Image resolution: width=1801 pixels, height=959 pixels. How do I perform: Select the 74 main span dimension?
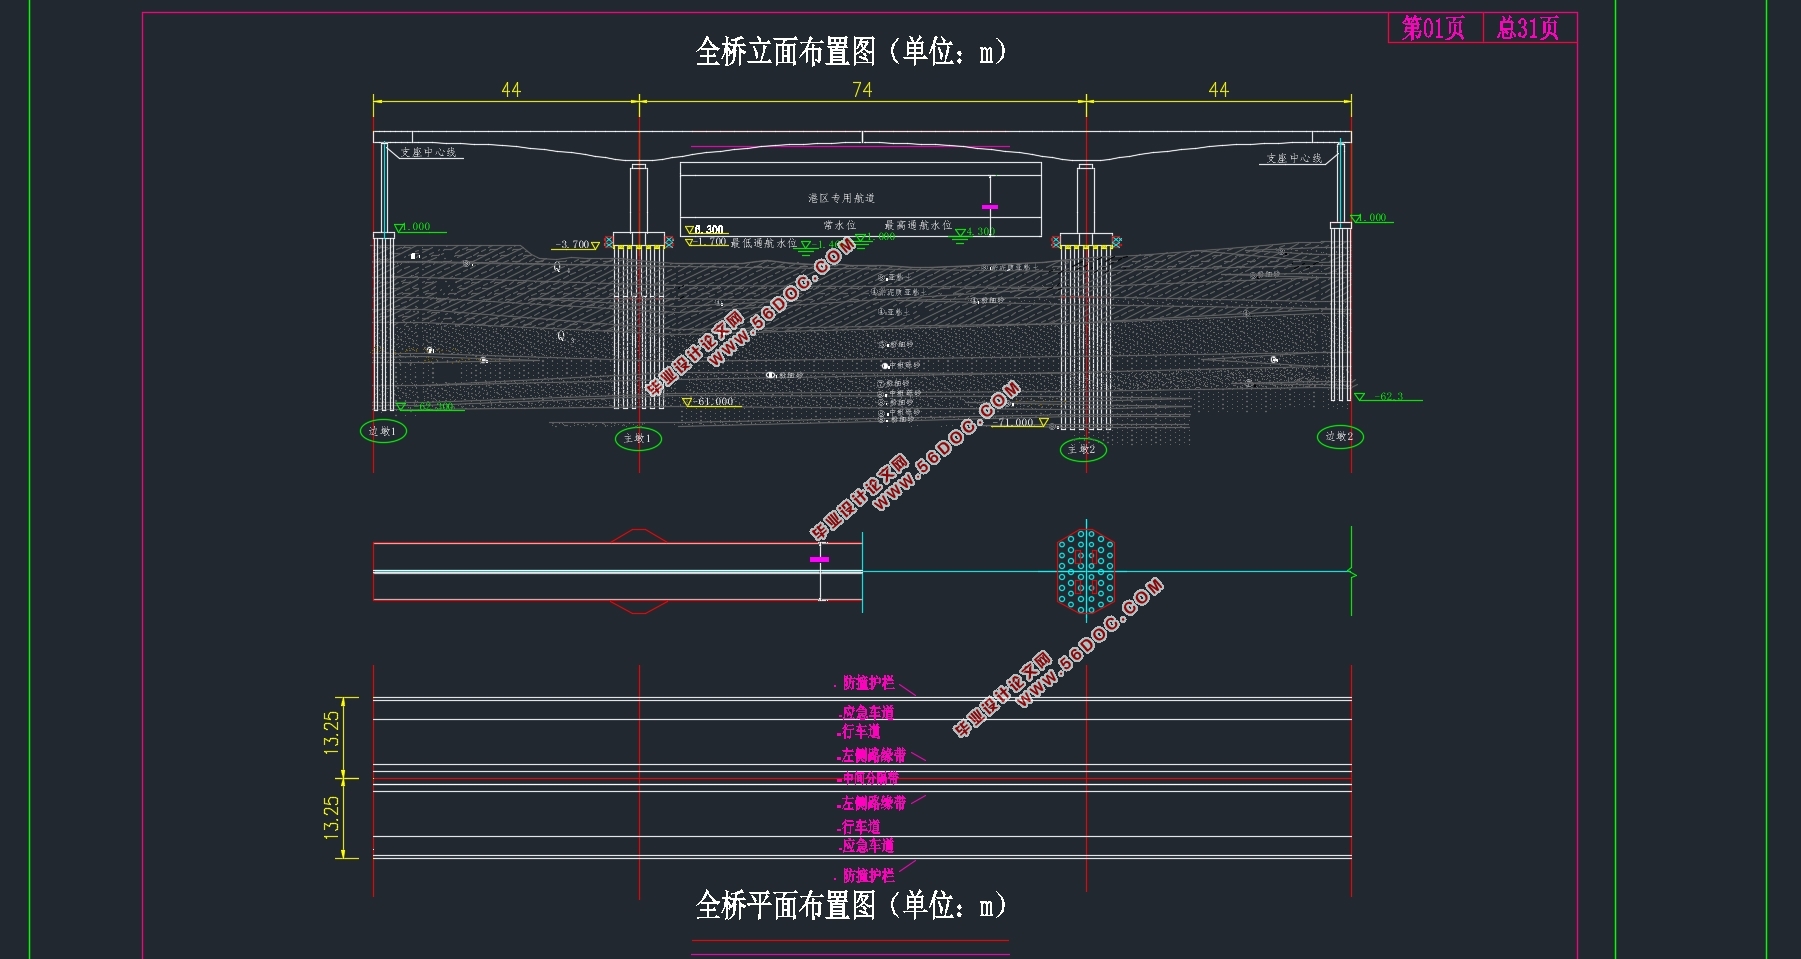[862, 89]
